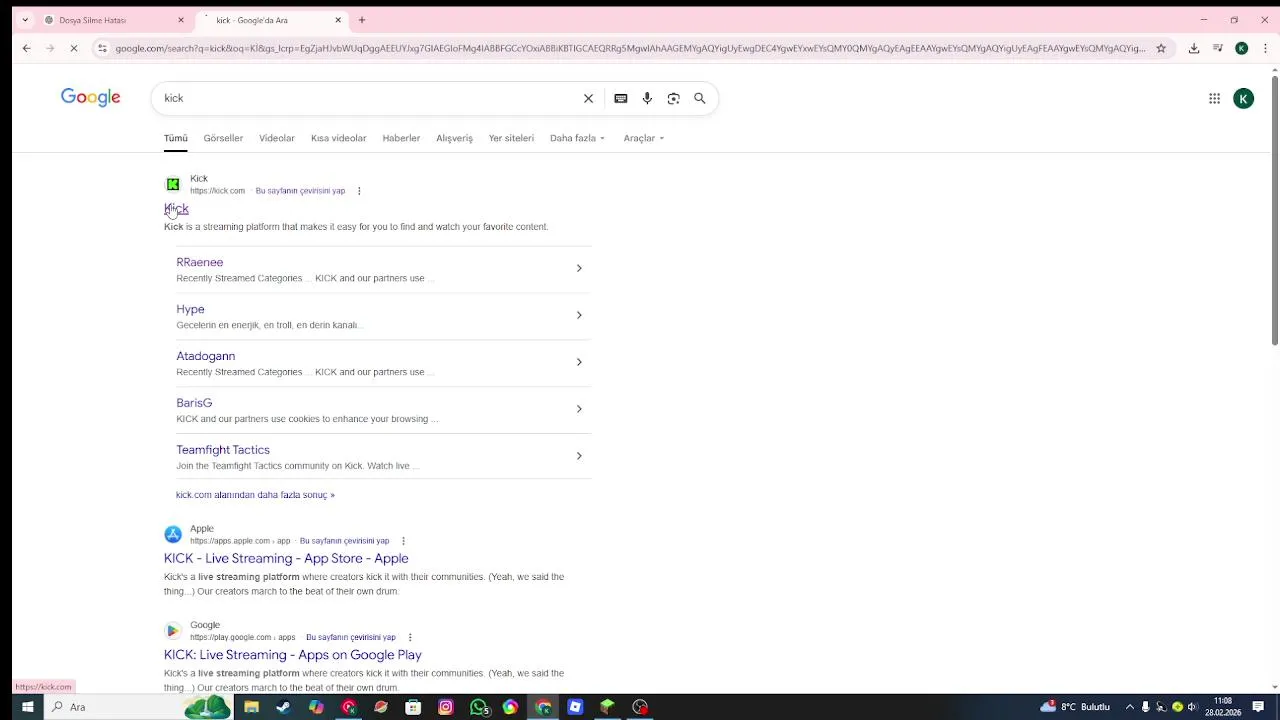Screen dimensions: 1280x720
Task: Translate Apple App Store page link
Action: [x=344, y=541]
